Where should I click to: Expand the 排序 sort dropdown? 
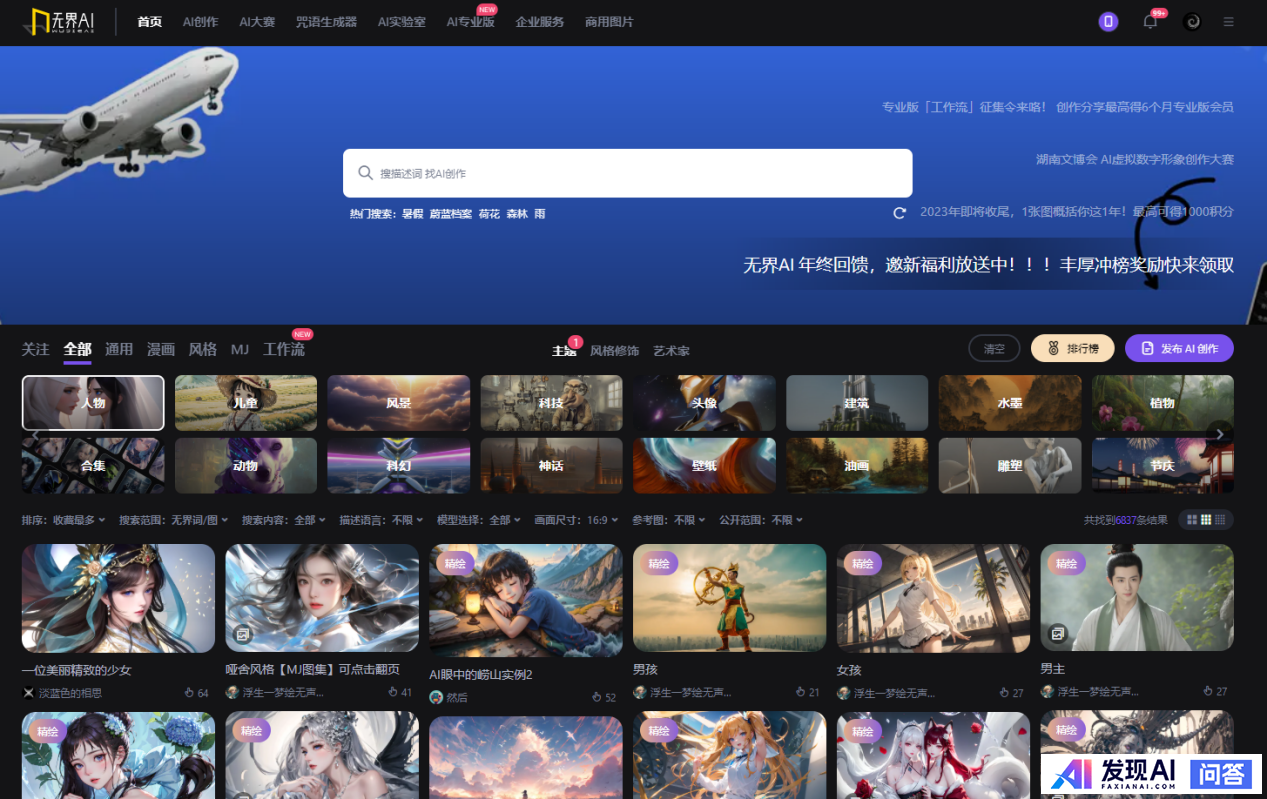65,520
